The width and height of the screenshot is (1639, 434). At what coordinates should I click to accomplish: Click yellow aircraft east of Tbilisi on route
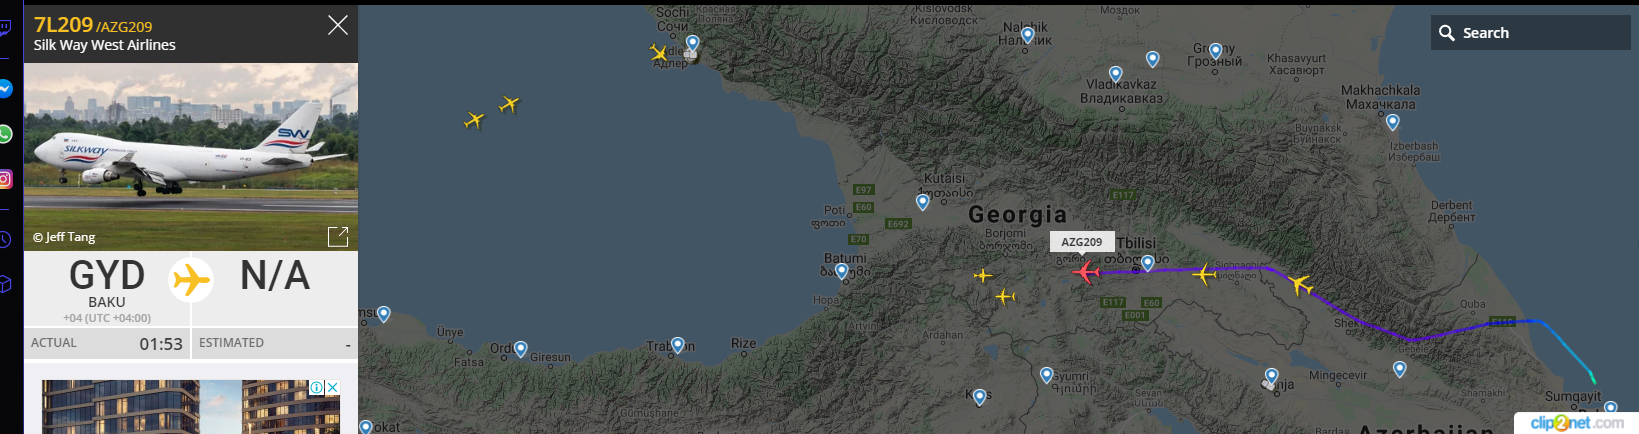point(1205,273)
